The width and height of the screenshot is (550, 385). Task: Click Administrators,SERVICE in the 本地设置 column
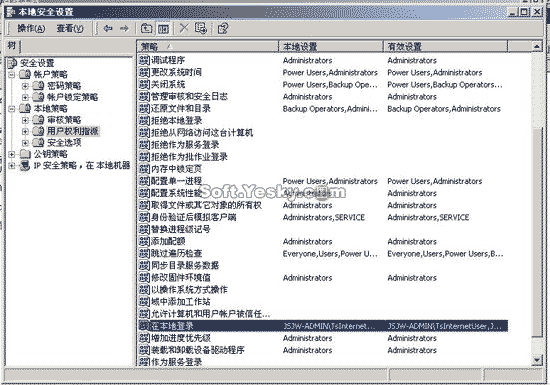pos(324,217)
